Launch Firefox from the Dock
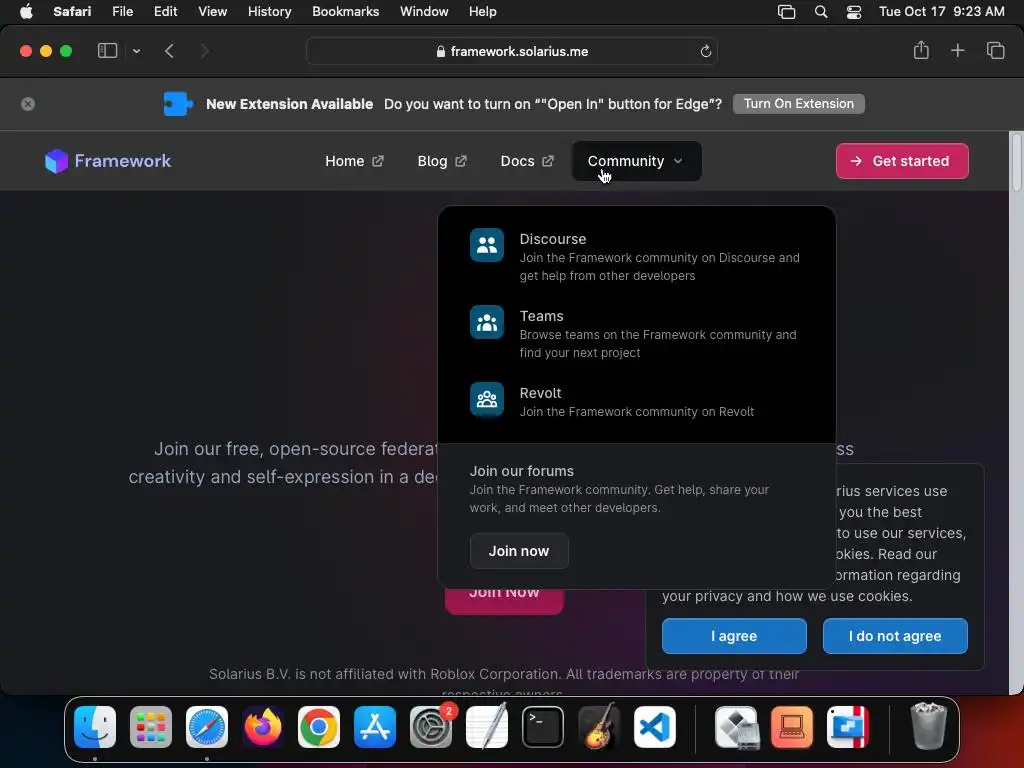 click(263, 727)
